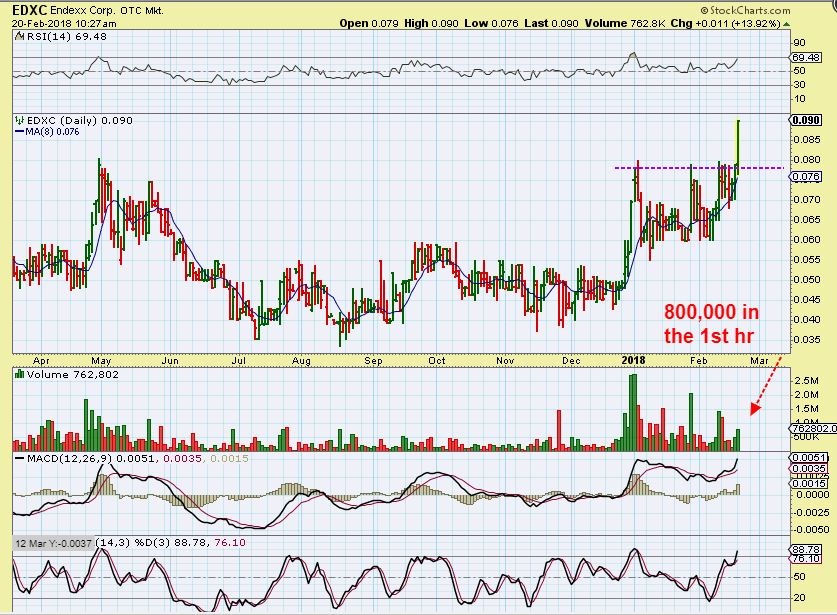Click the RSI(14) indicator line icon
The width and height of the screenshot is (837, 615).
[20, 37]
